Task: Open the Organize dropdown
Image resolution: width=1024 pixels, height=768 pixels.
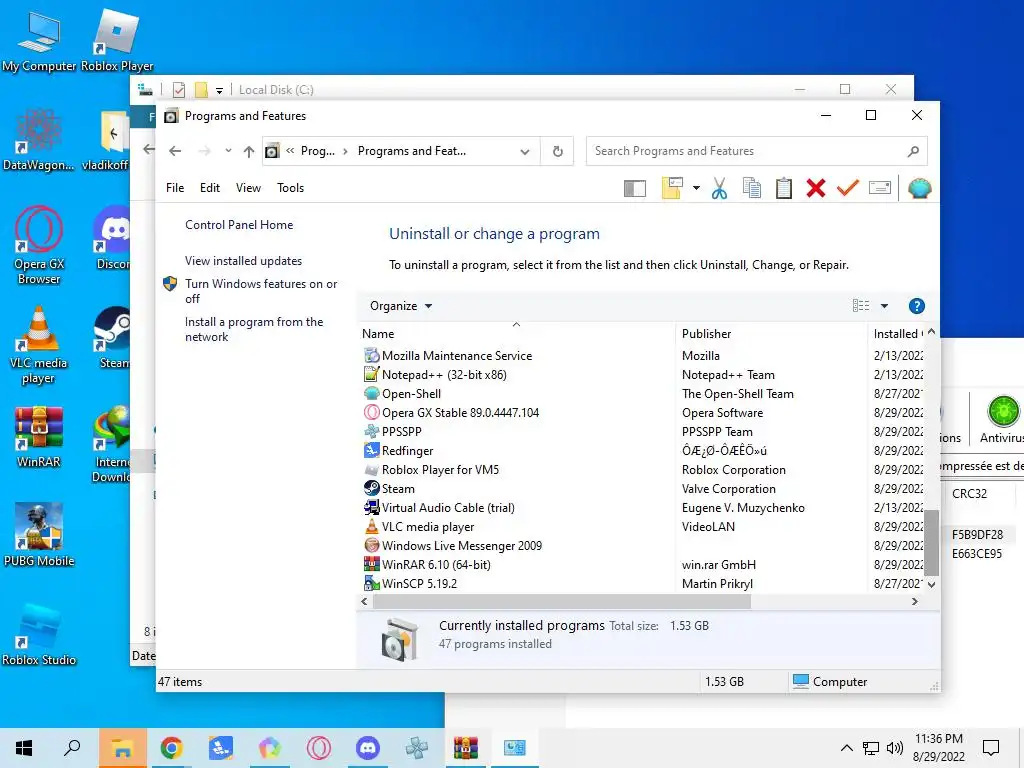Action: point(400,306)
